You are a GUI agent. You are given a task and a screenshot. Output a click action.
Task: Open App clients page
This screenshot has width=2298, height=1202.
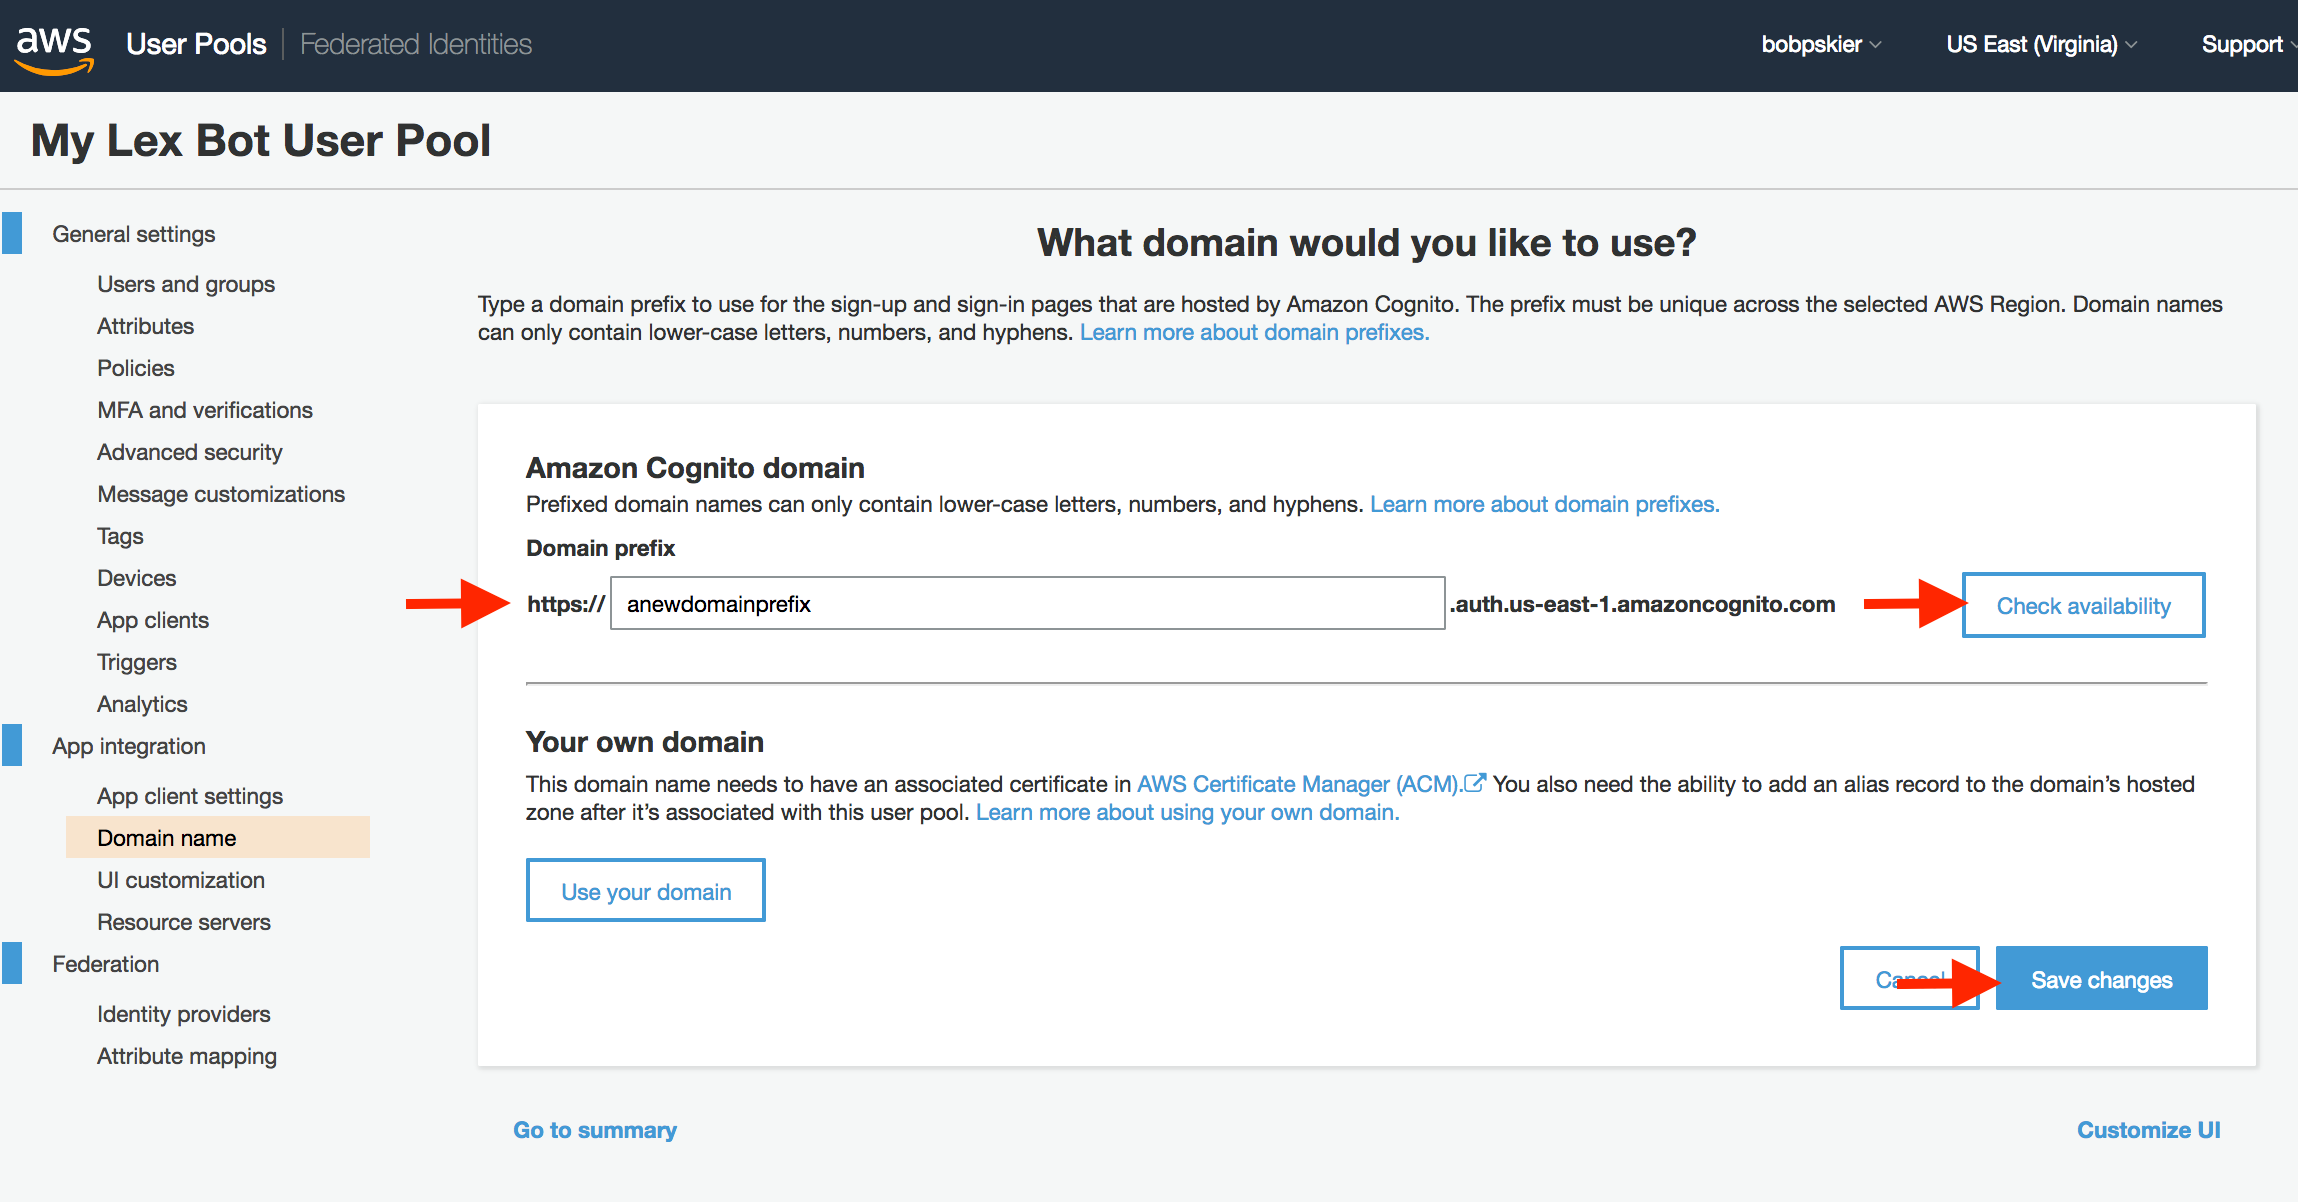[153, 620]
